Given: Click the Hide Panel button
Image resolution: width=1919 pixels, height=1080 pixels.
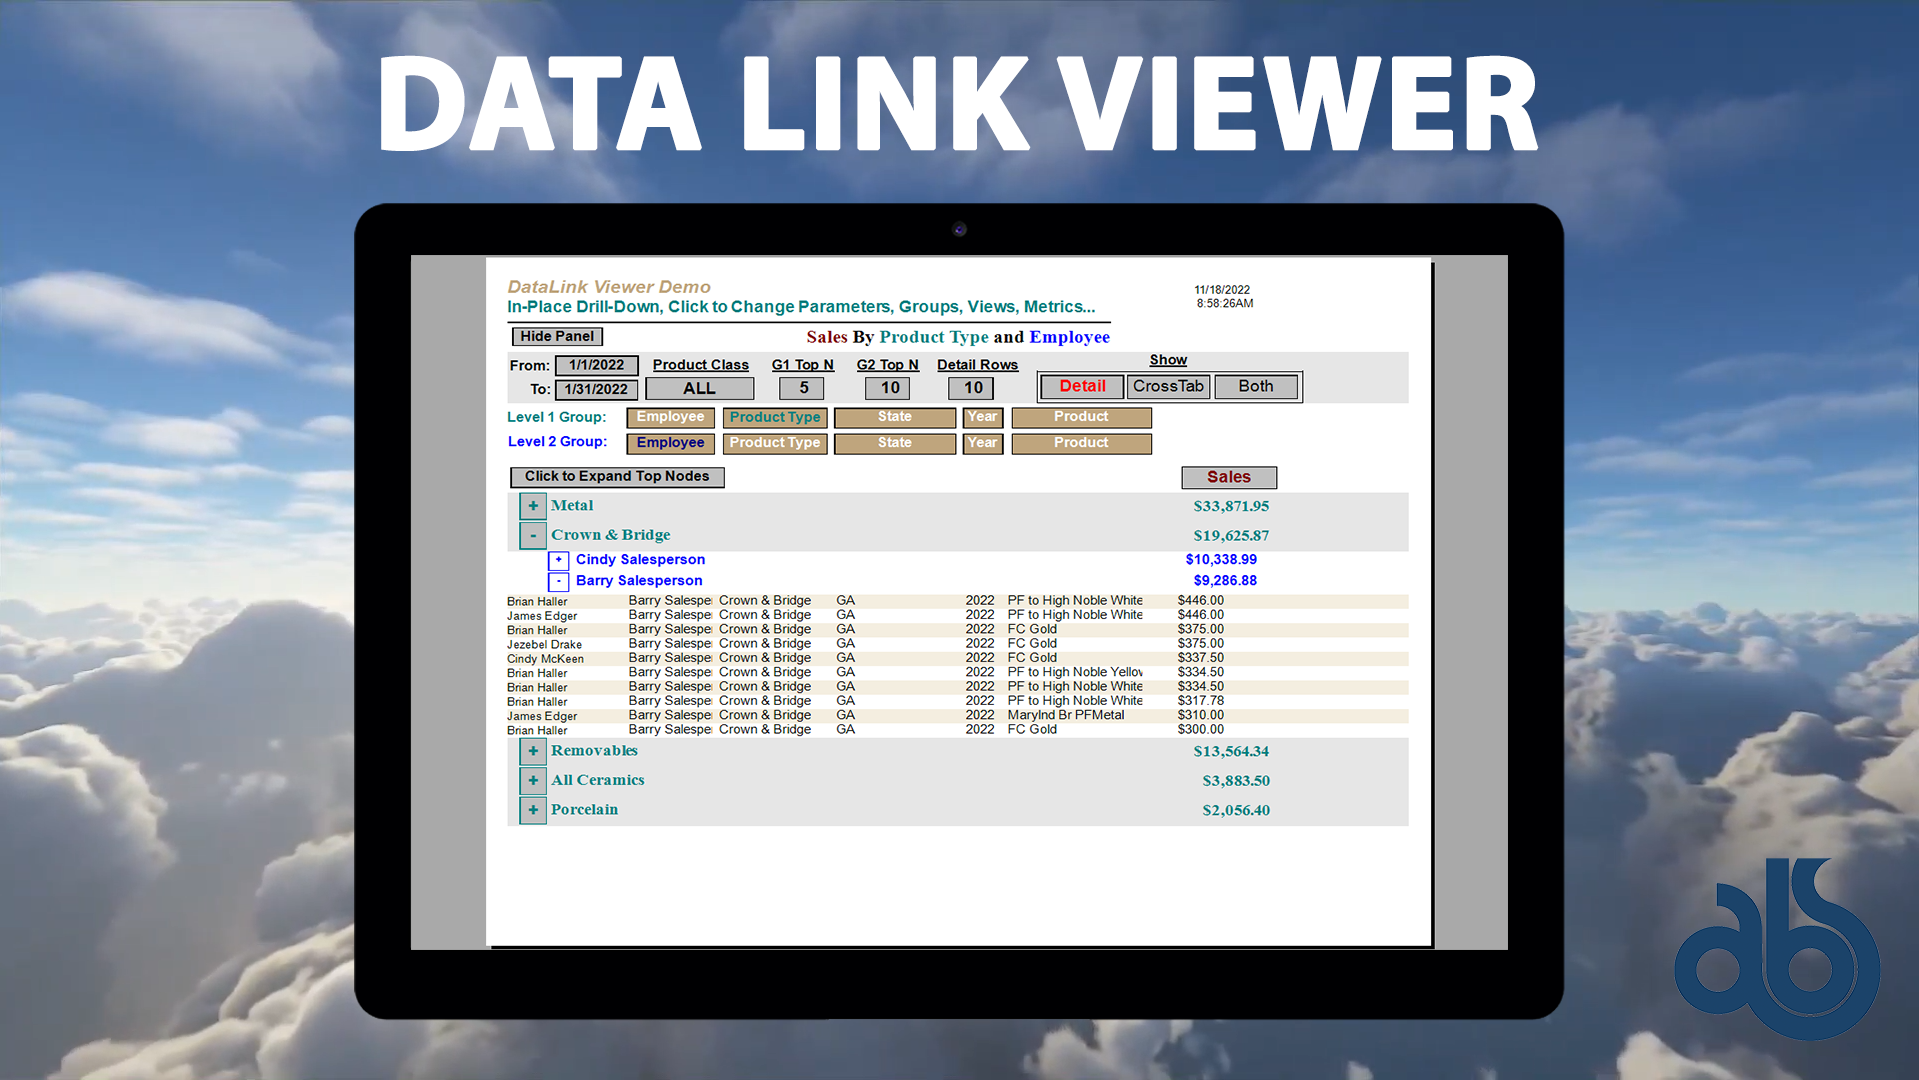Looking at the screenshot, I should click(557, 337).
